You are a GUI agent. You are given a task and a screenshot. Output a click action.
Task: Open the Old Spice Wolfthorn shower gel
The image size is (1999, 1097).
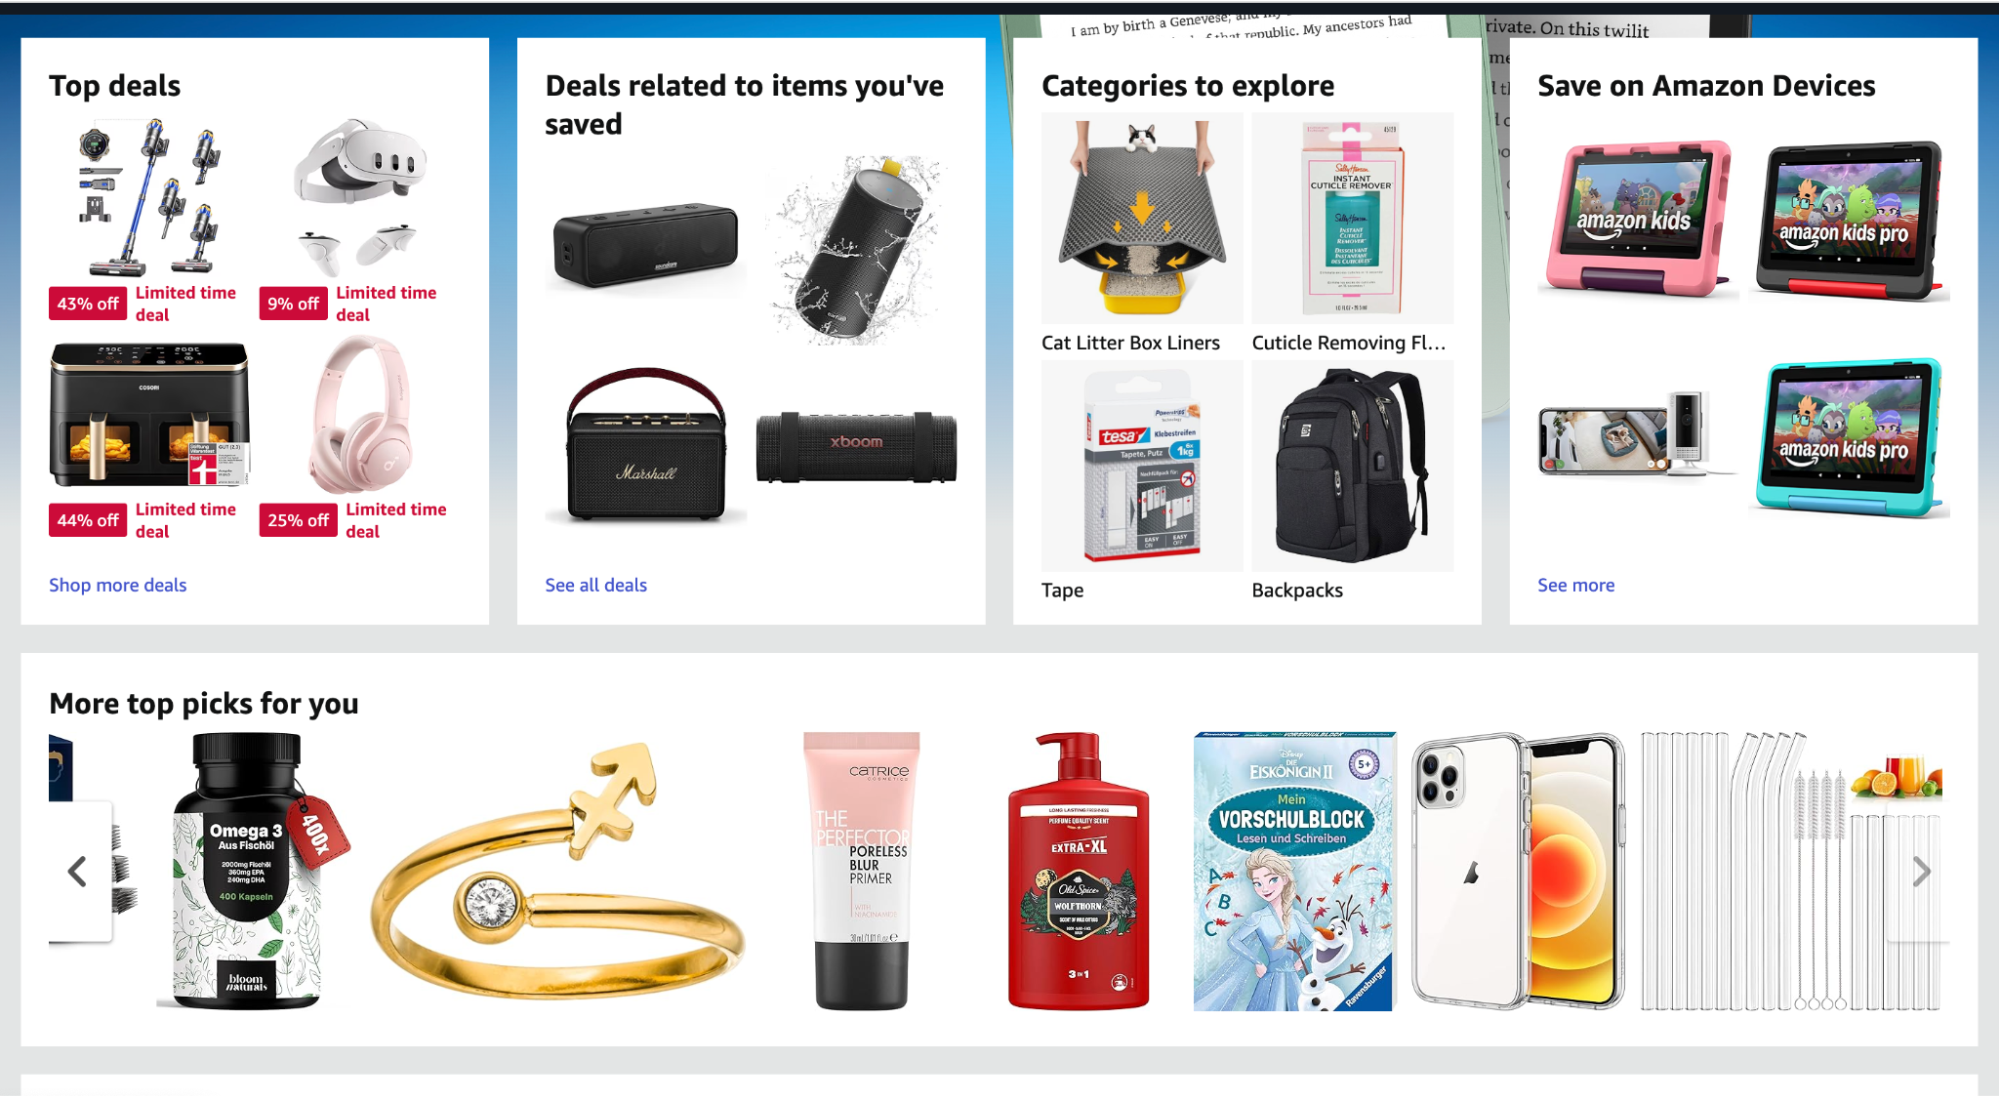(1078, 871)
